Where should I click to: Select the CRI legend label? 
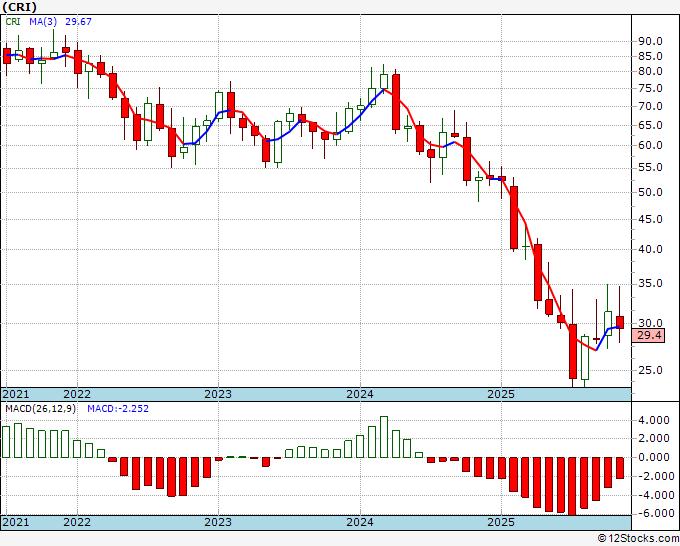[13, 21]
